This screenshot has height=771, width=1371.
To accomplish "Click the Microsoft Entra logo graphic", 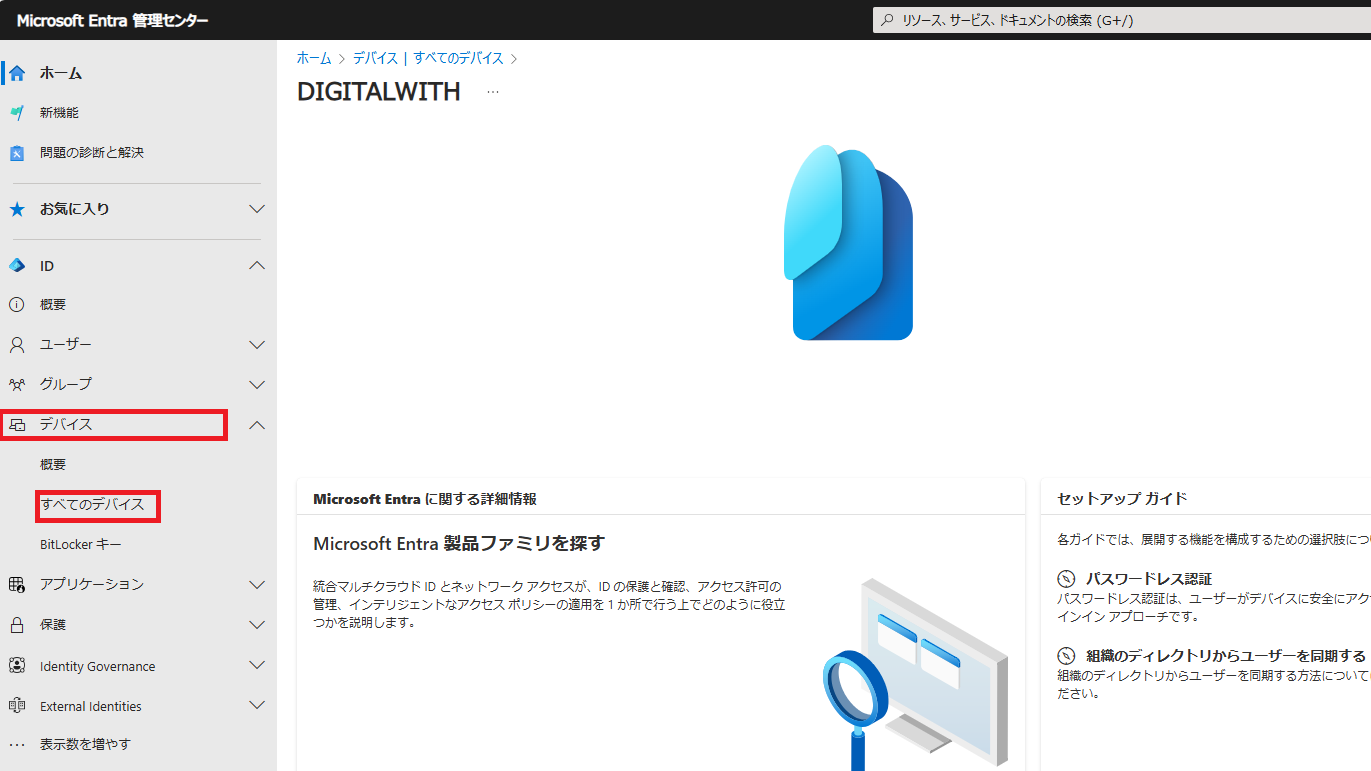I will coord(848,243).
